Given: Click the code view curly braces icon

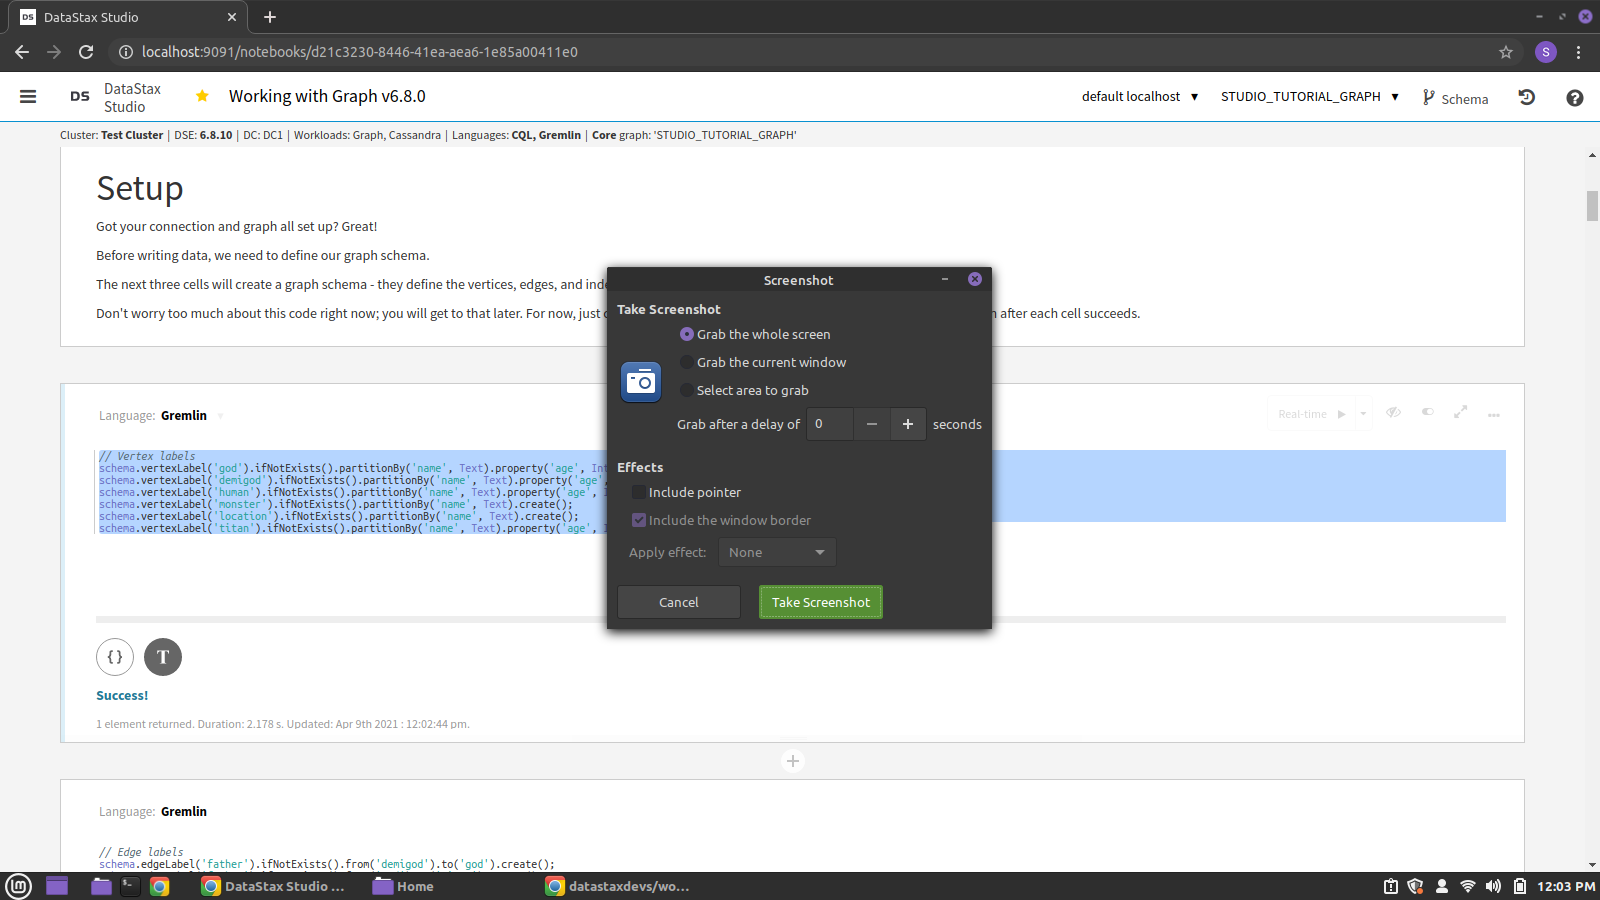Looking at the screenshot, I should point(114,657).
